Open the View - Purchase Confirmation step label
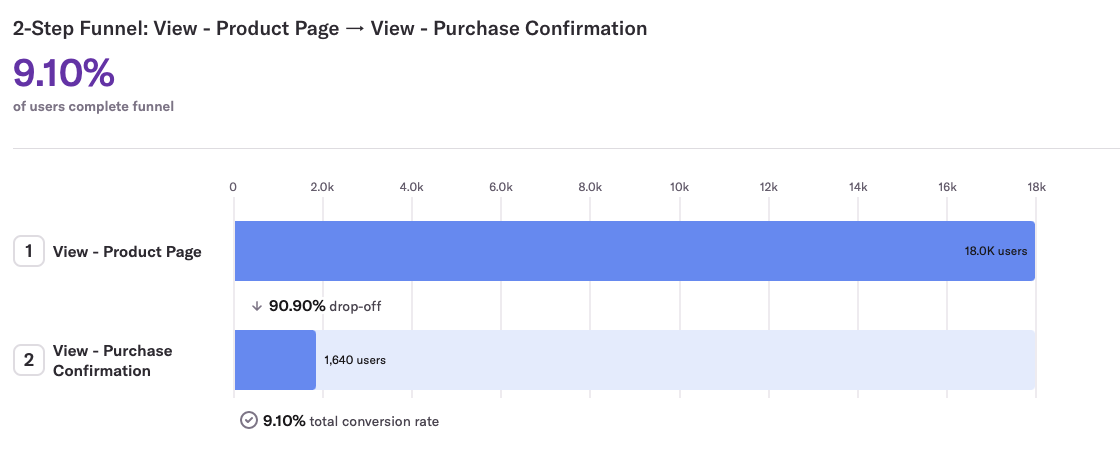The height and width of the screenshot is (460, 1120). coord(112,360)
